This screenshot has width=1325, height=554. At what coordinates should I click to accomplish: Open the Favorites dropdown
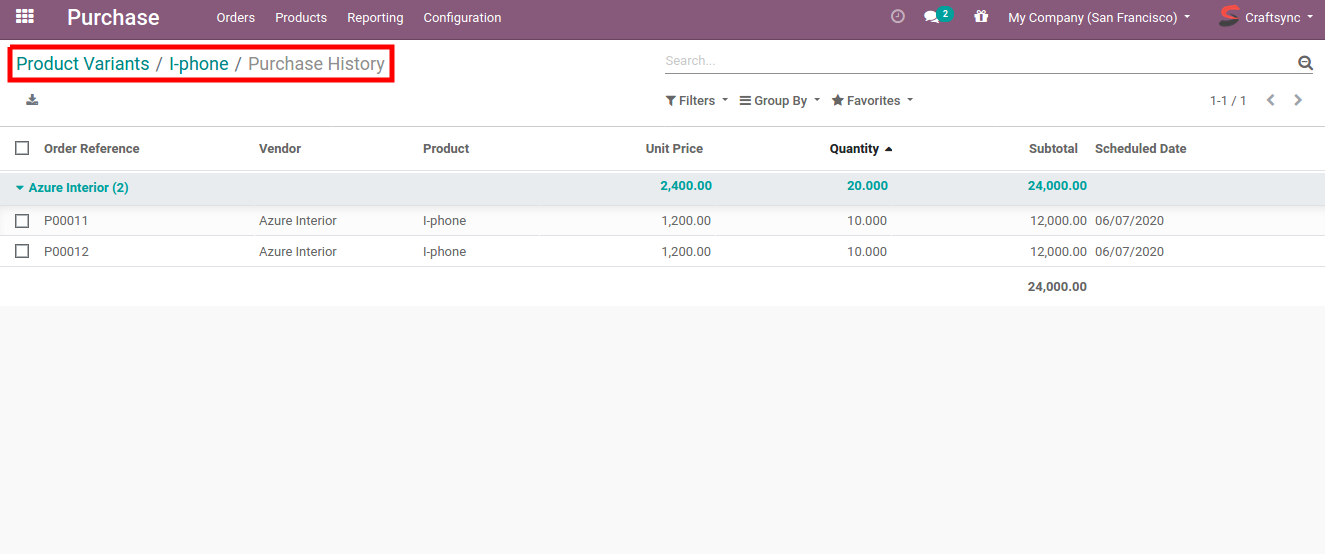point(872,101)
